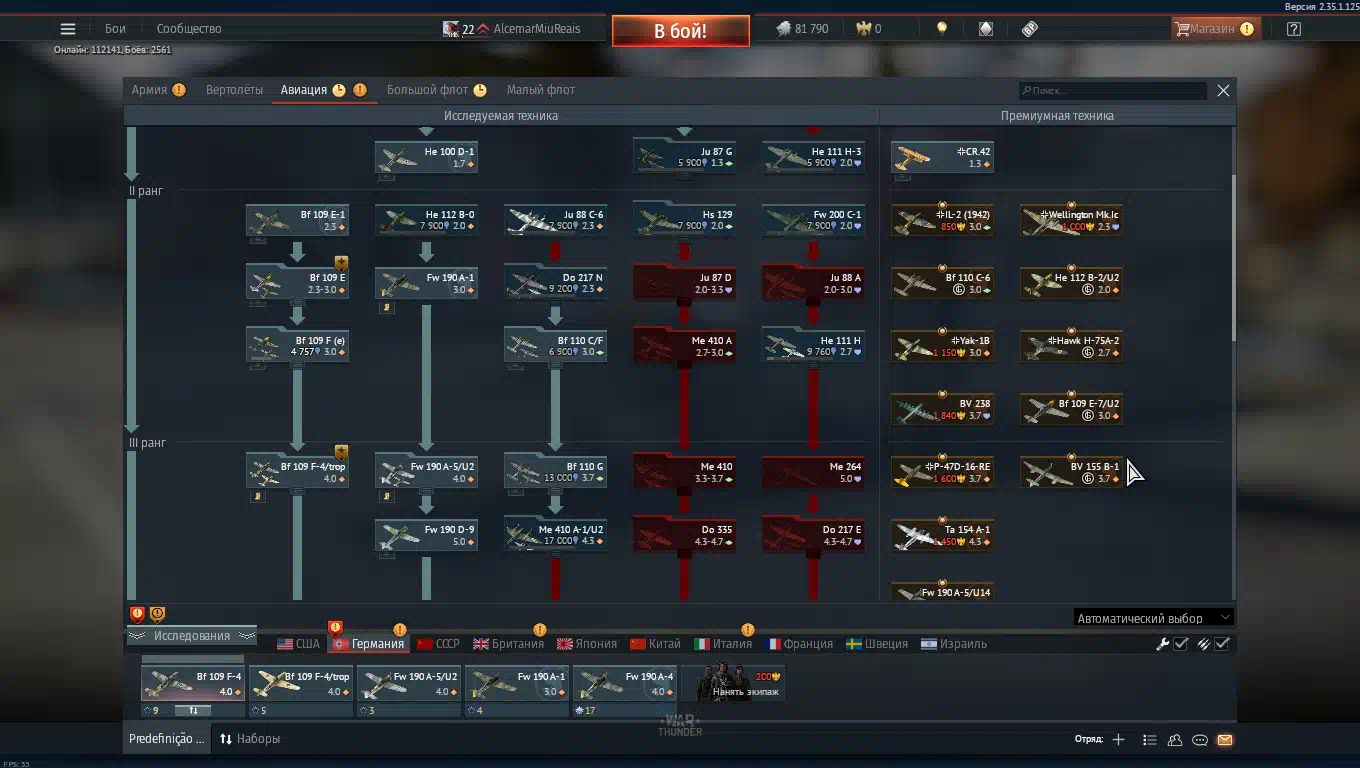
Task: Select the Ju 88 C-6 aircraft card
Action: click(x=555, y=220)
